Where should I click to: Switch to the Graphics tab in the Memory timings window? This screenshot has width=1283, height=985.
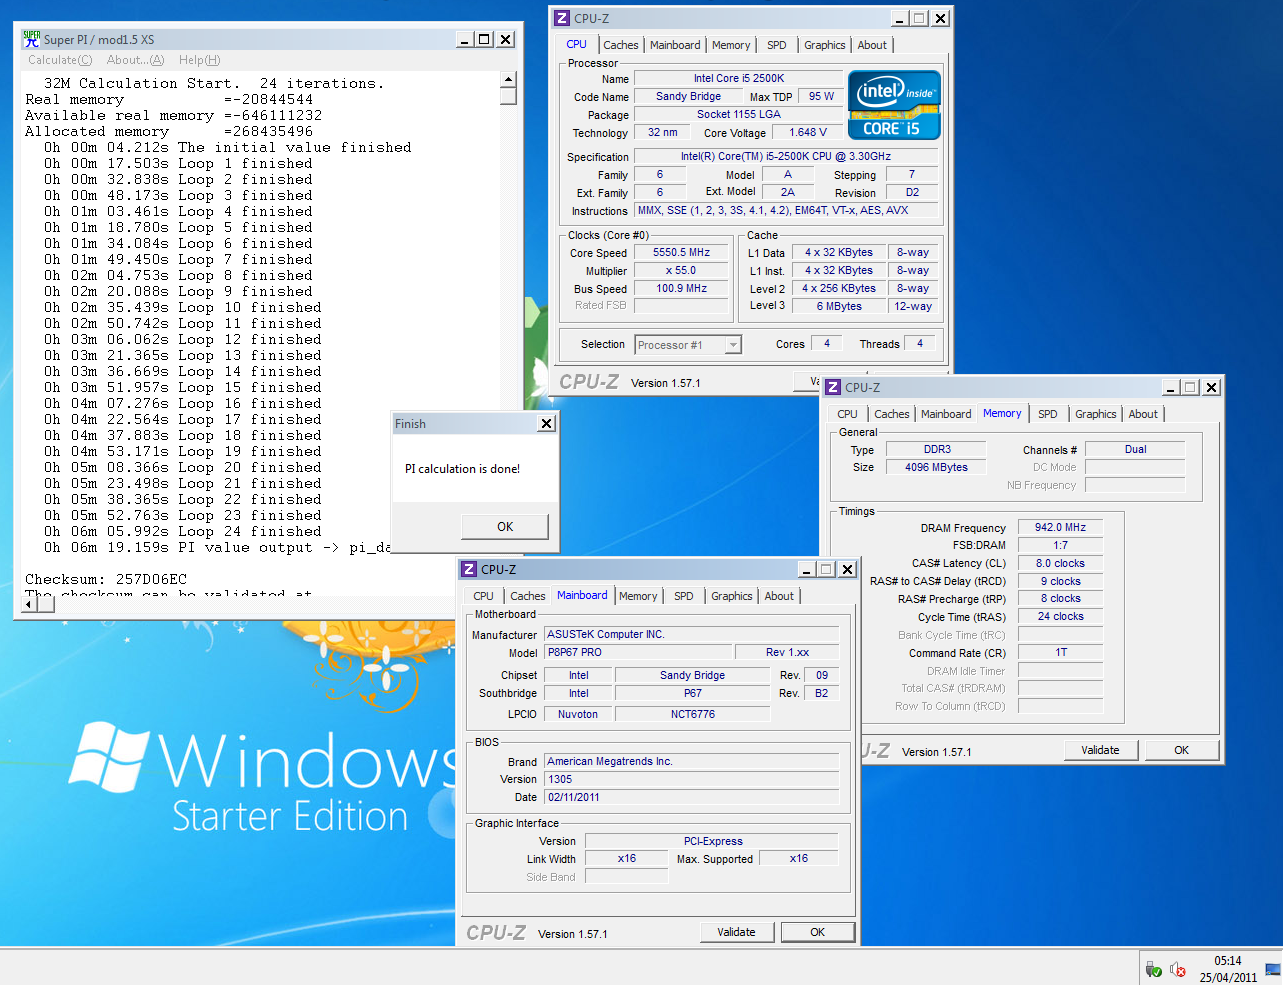pyautogui.click(x=1096, y=414)
